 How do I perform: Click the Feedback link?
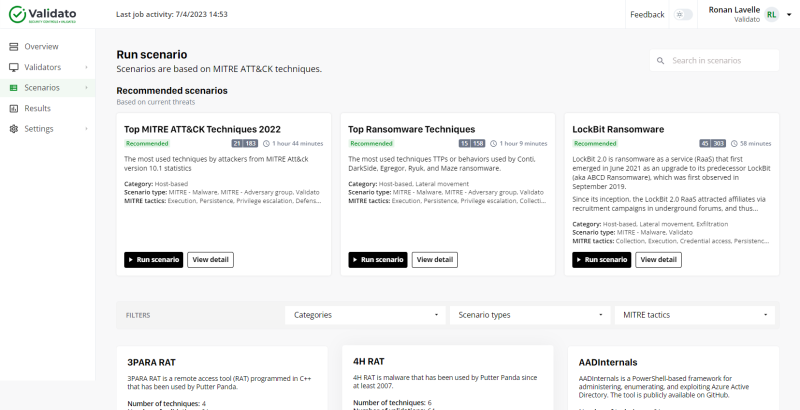click(646, 15)
